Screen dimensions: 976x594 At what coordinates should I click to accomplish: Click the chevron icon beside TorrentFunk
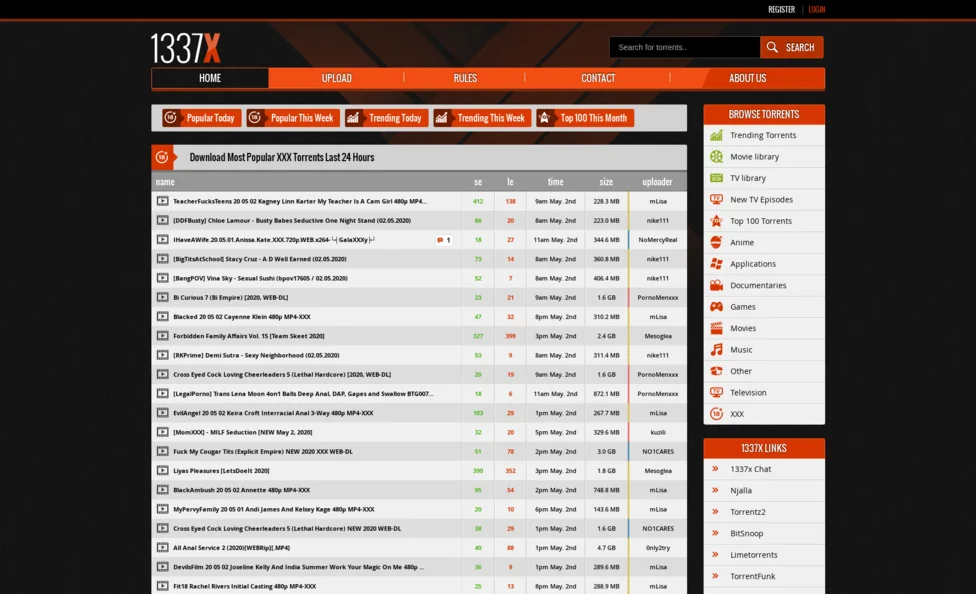pyautogui.click(x=715, y=576)
